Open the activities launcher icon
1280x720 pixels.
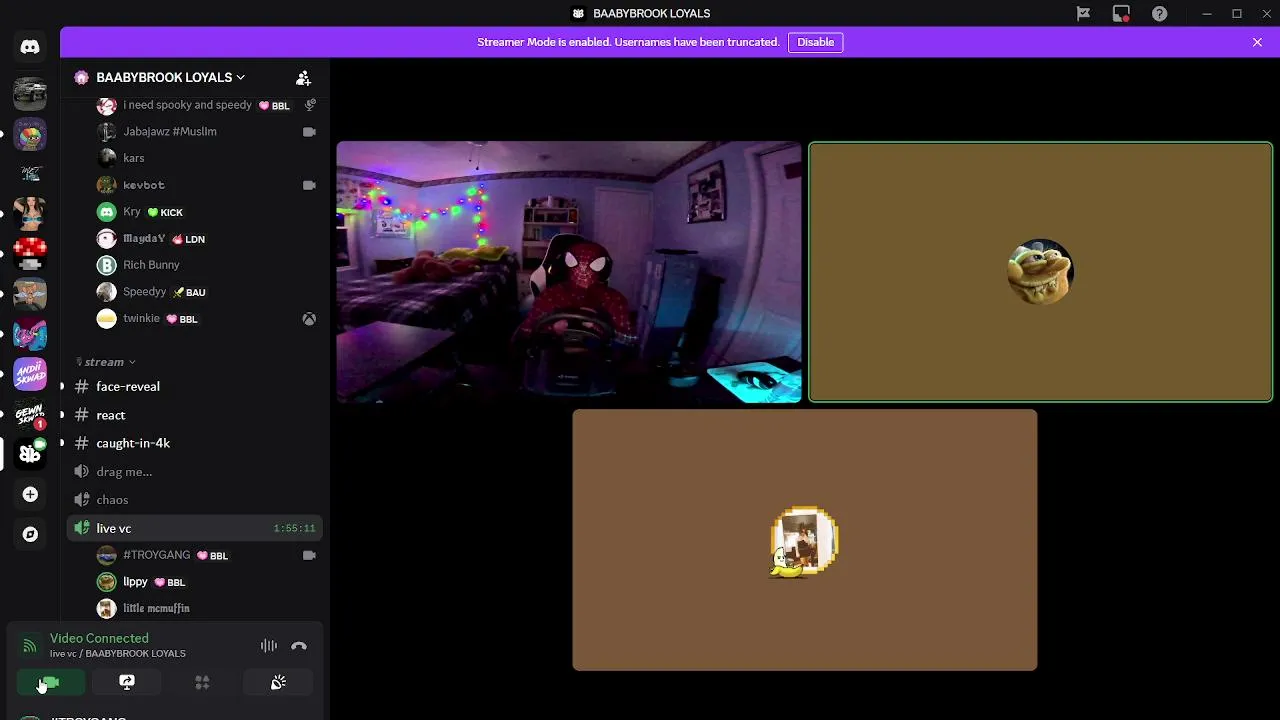pyautogui.click(x=202, y=682)
